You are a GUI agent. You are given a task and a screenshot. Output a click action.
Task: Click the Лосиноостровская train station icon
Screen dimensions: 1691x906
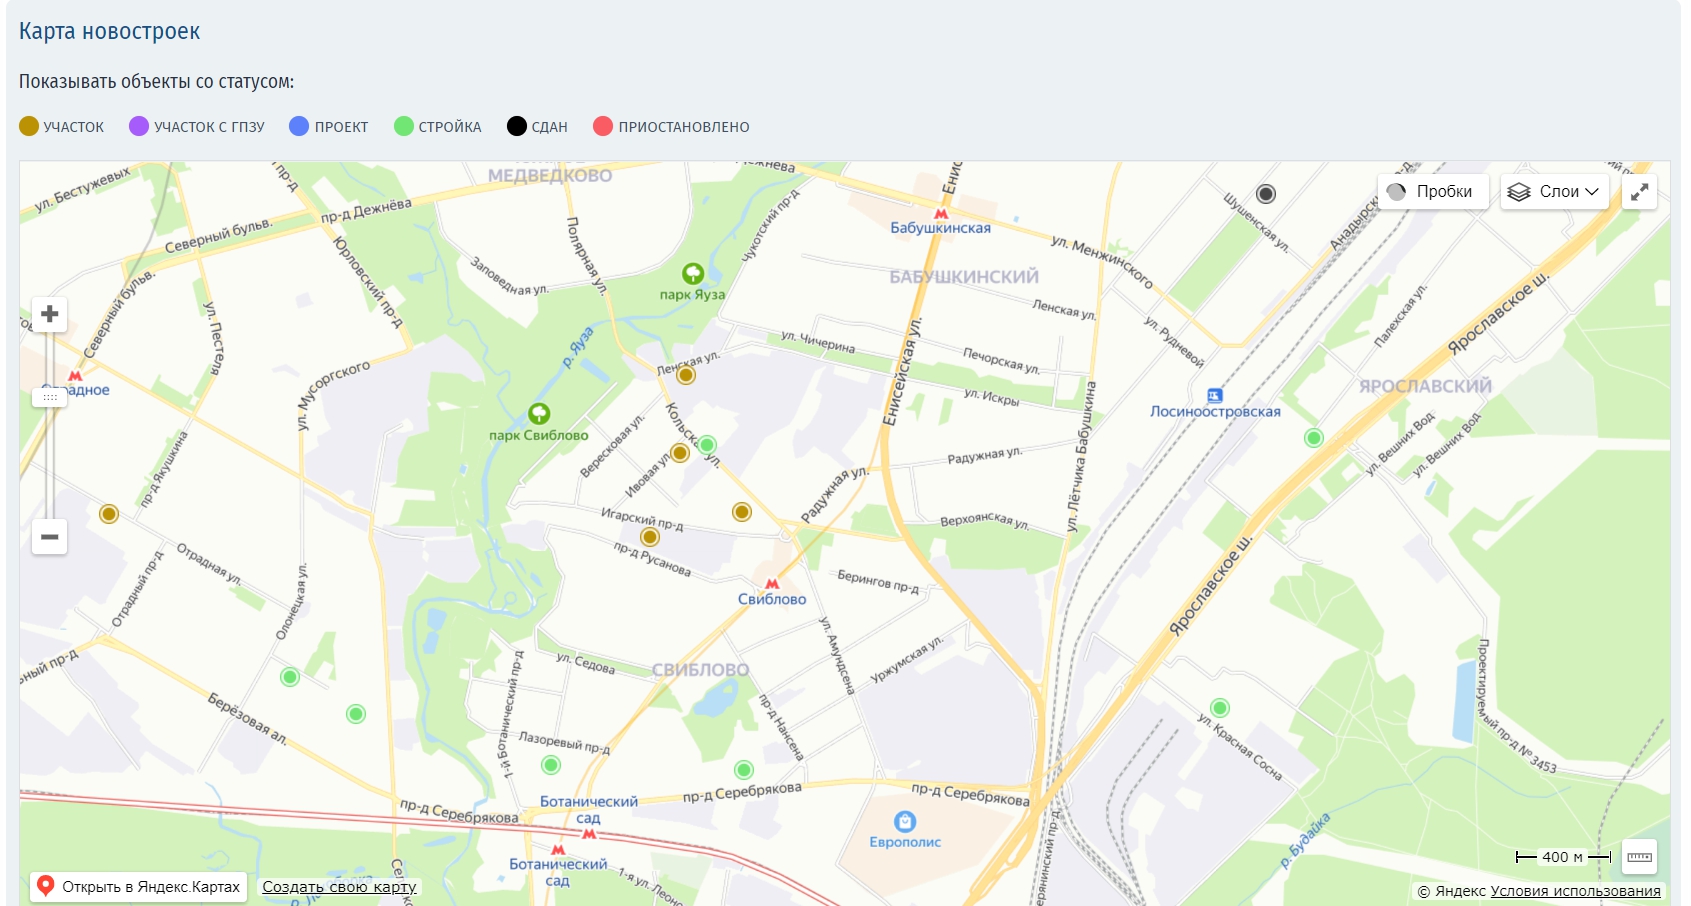(x=1215, y=395)
